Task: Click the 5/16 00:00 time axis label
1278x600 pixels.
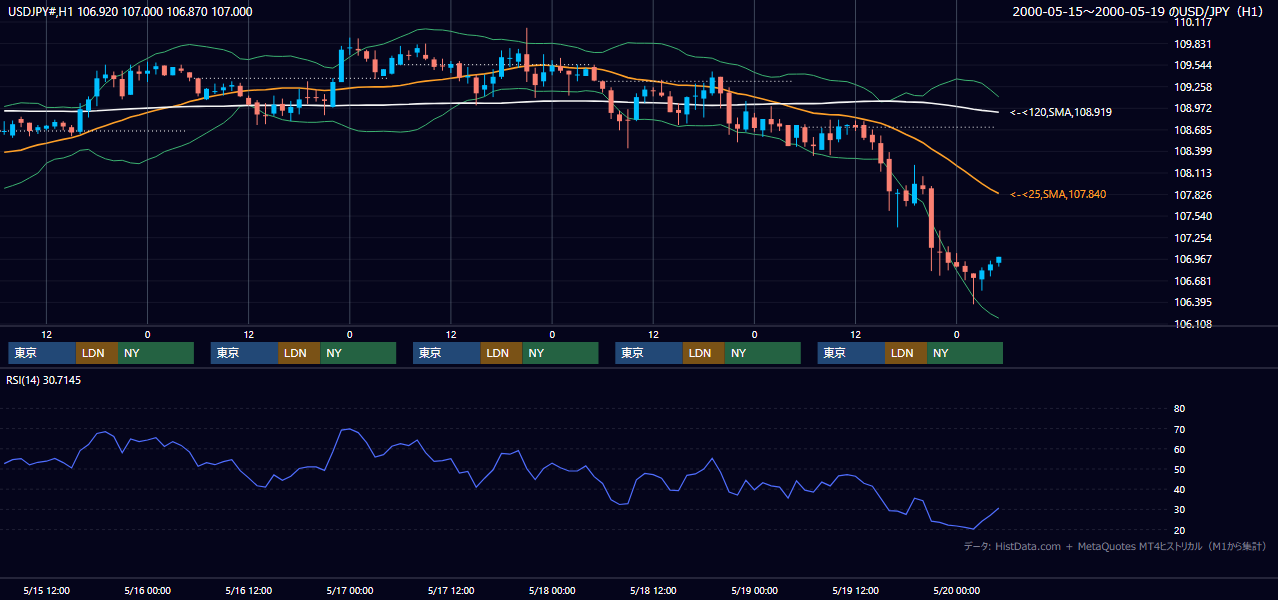Action: 147,590
